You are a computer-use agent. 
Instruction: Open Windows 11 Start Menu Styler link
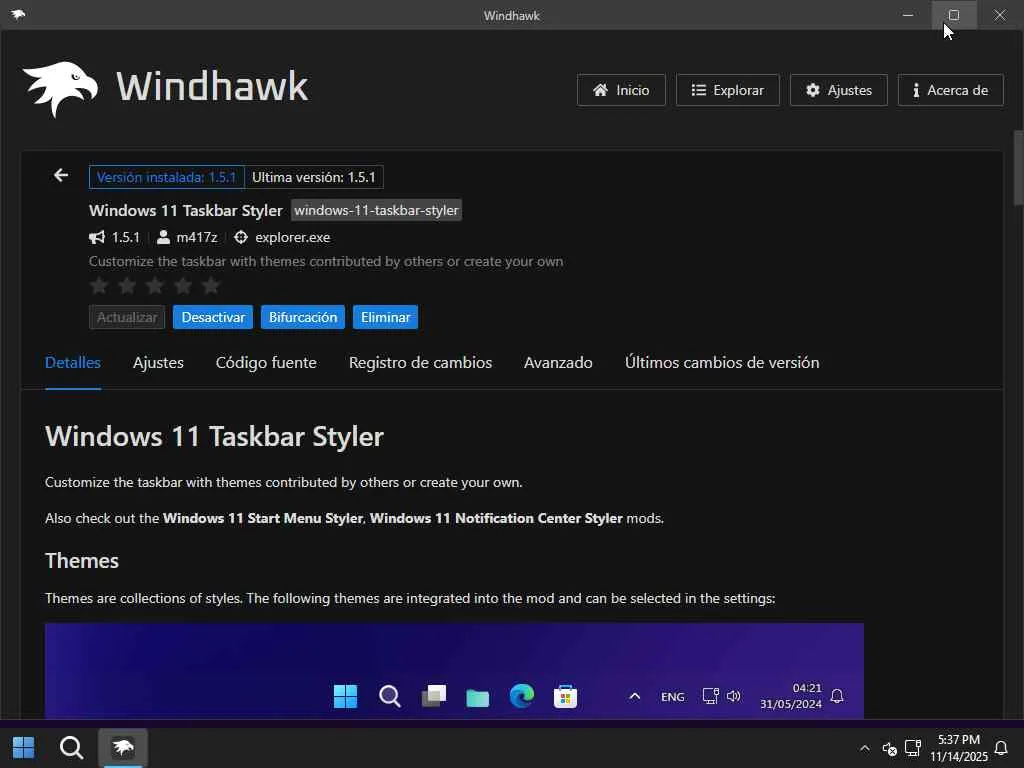click(263, 518)
